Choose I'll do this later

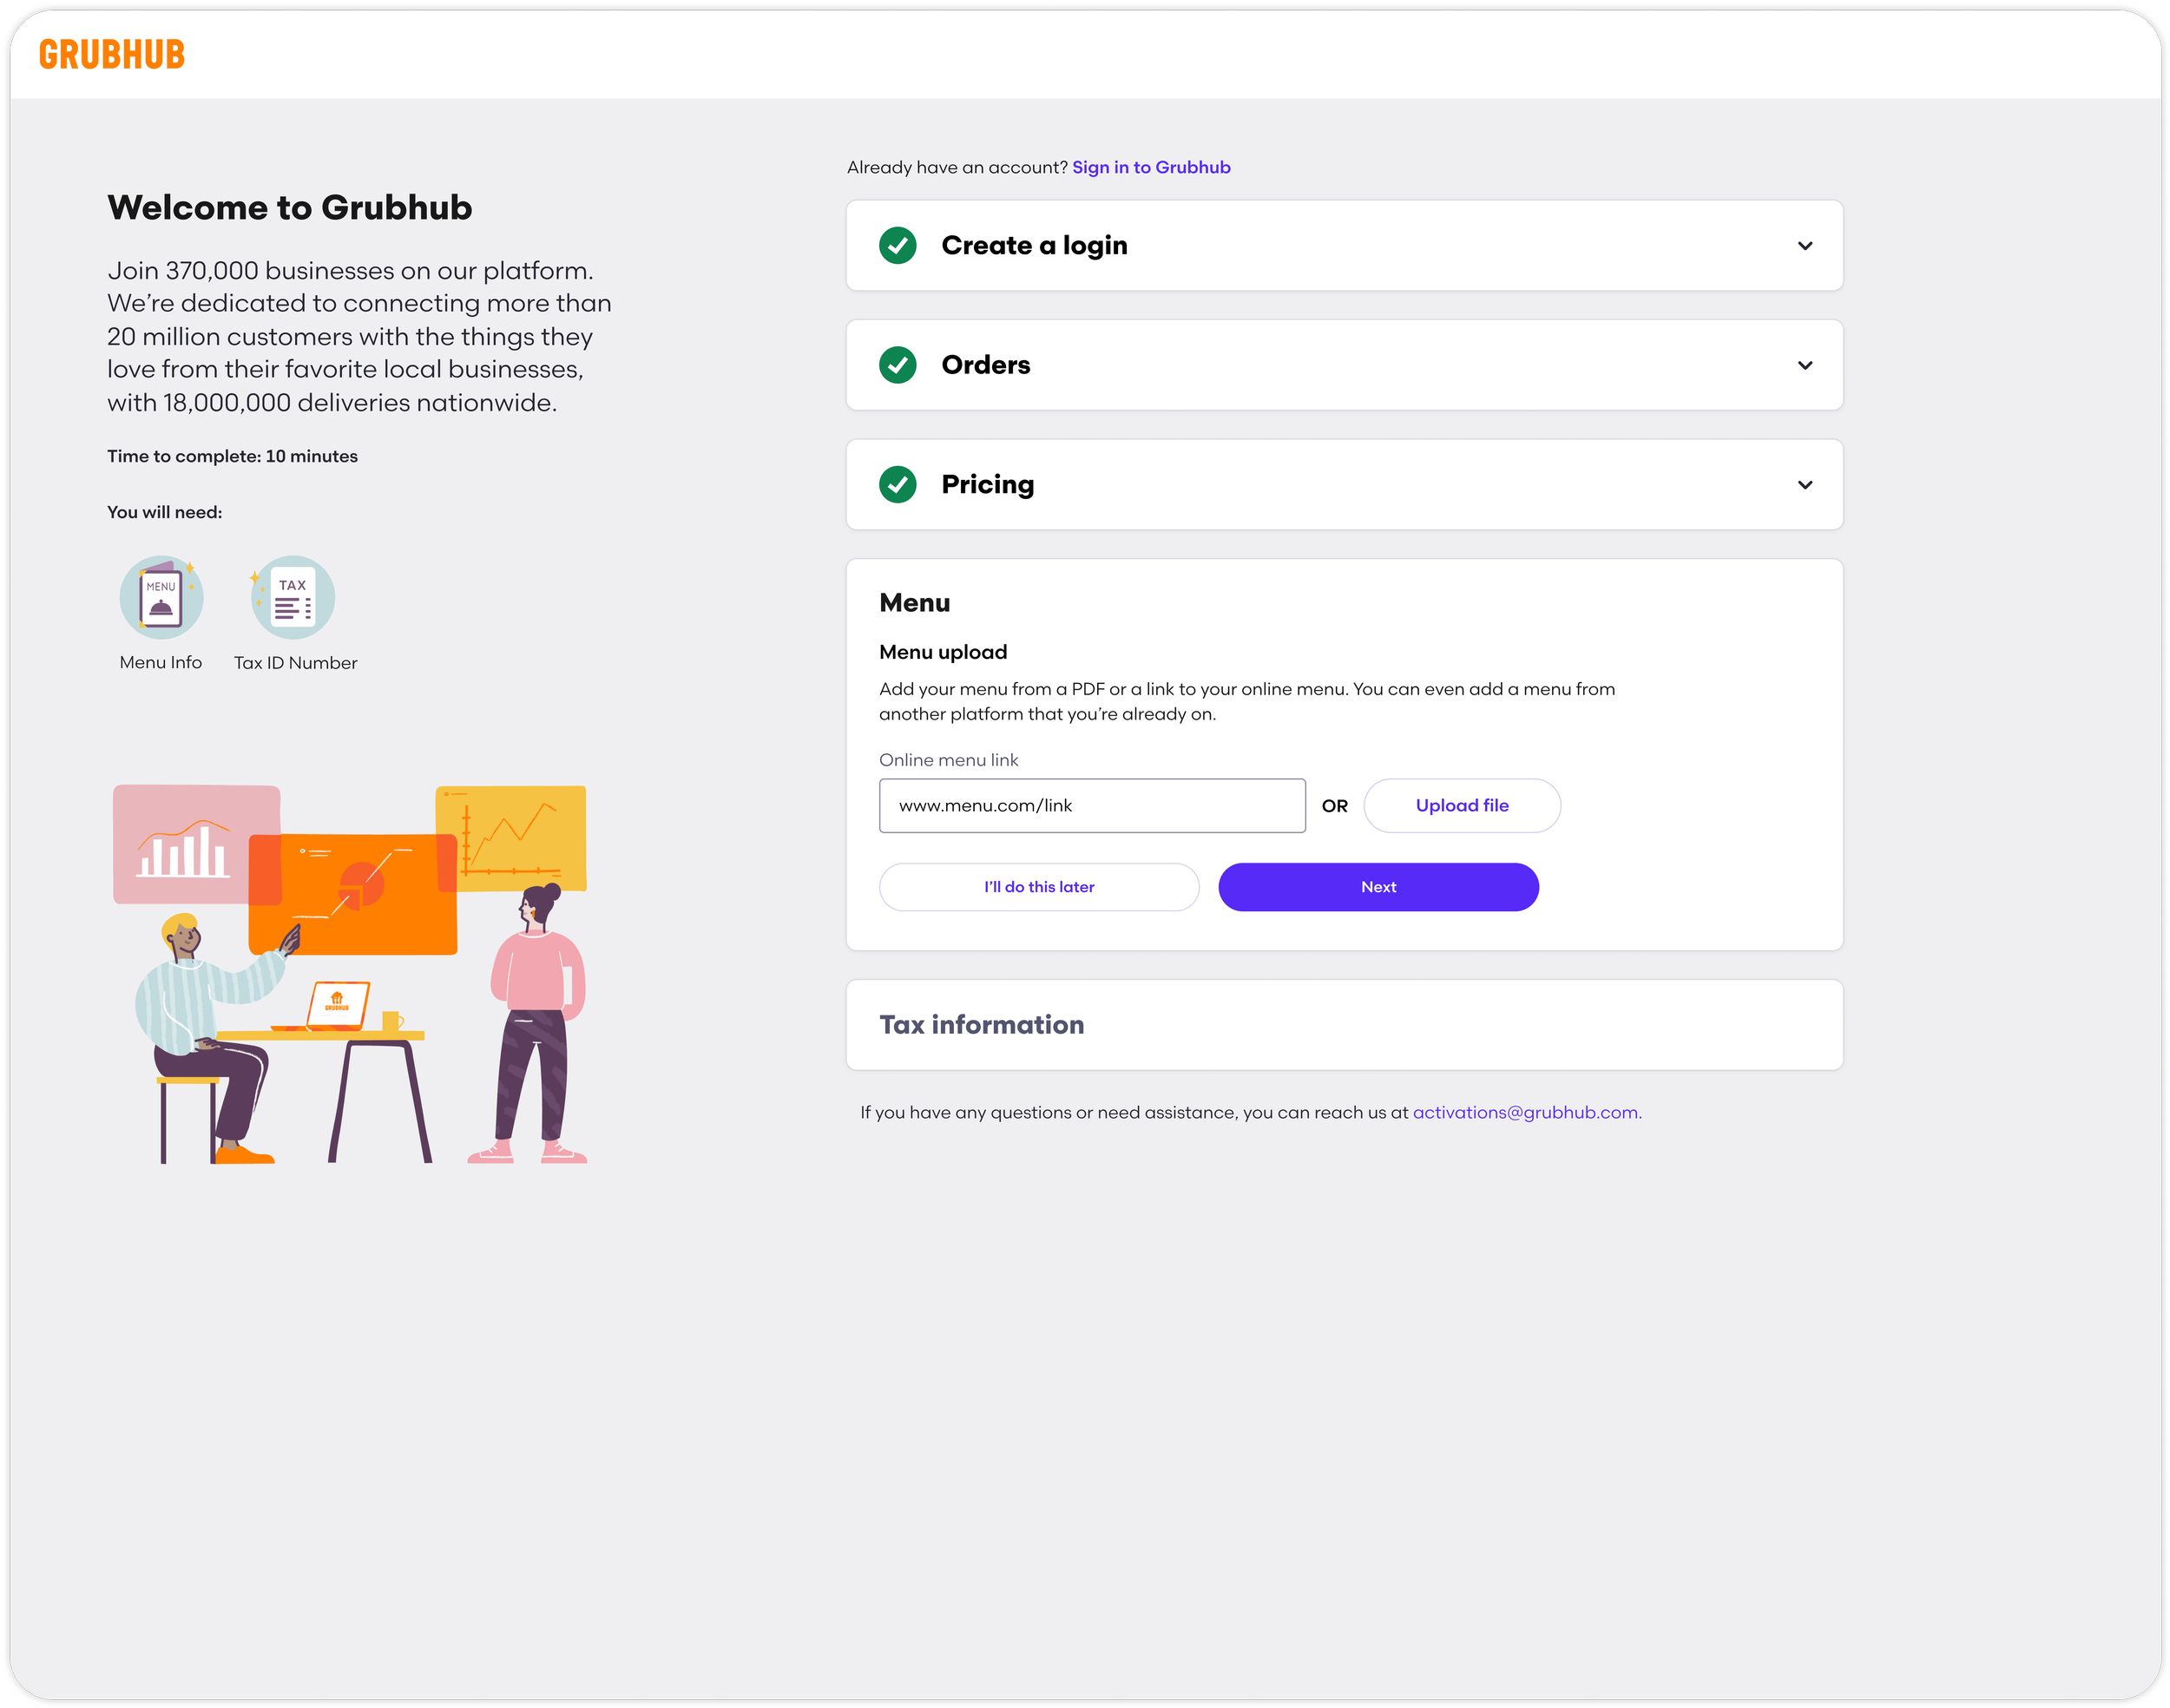point(1038,887)
